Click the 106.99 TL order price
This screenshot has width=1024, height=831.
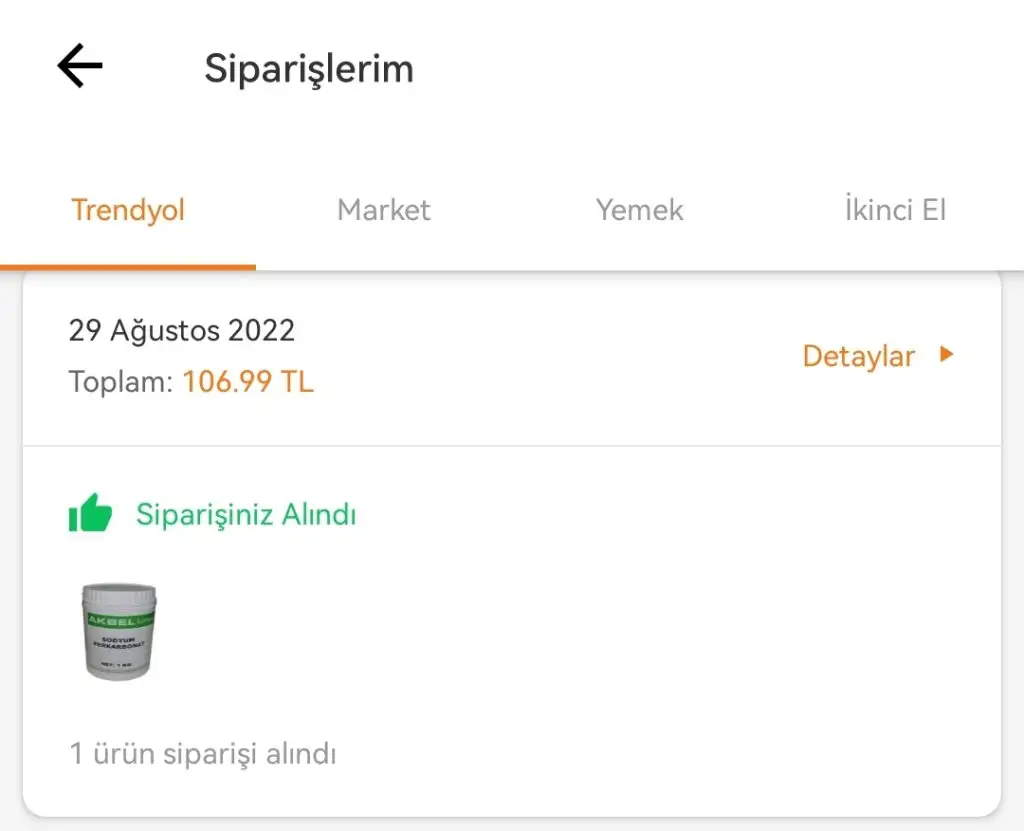pos(248,382)
